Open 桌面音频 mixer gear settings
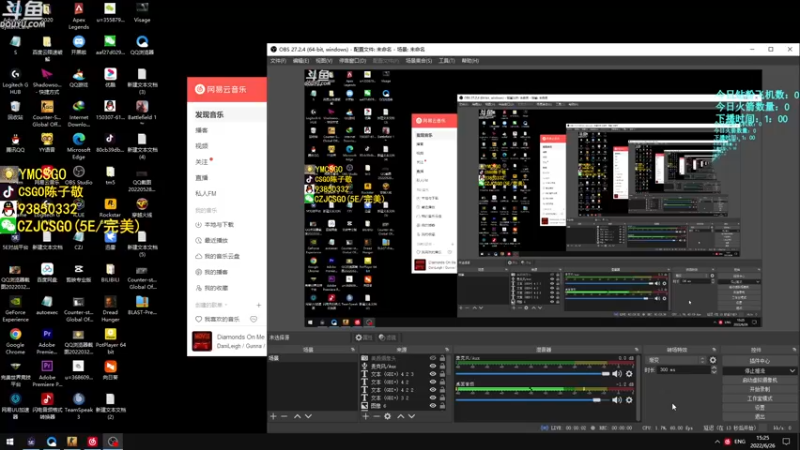The height and width of the screenshot is (450, 800). coord(629,400)
